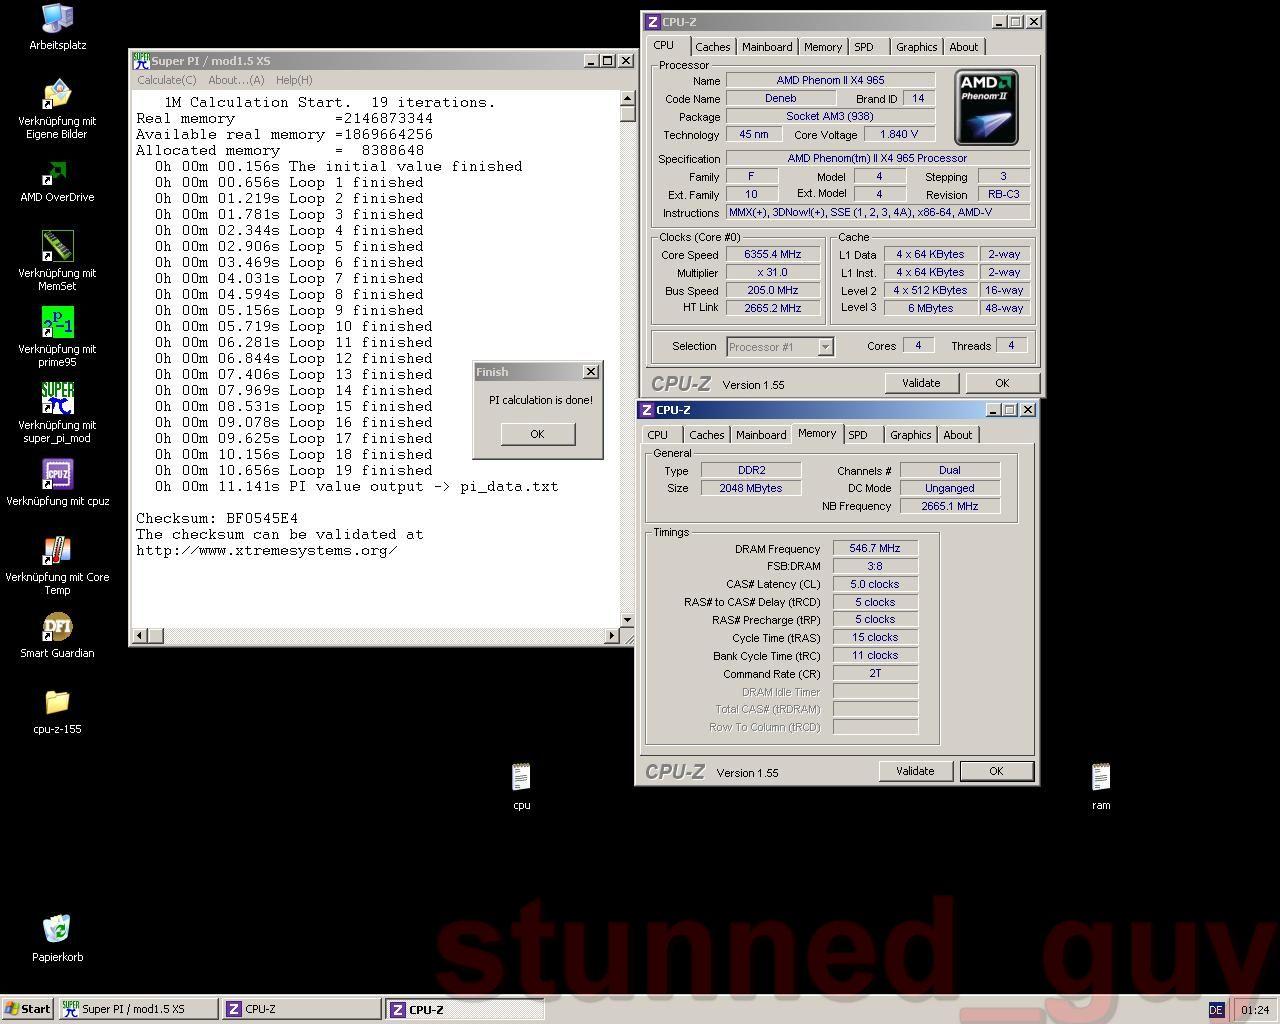The height and width of the screenshot is (1024, 1280).
Task: Switch to first CPU-Z taskbar button
Action: tap(301, 1009)
